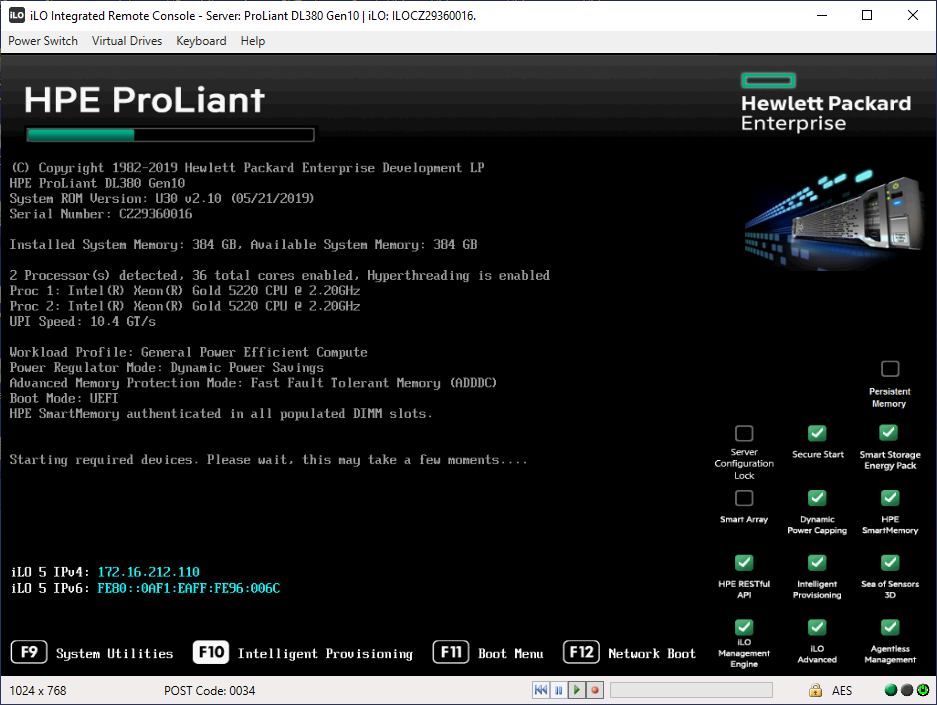The width and height of the screenshot is (937, 705).
Task: Click the iLO IPv4 address 172.16.212.110
Action: pyautogui.click(x=149, y=572)
